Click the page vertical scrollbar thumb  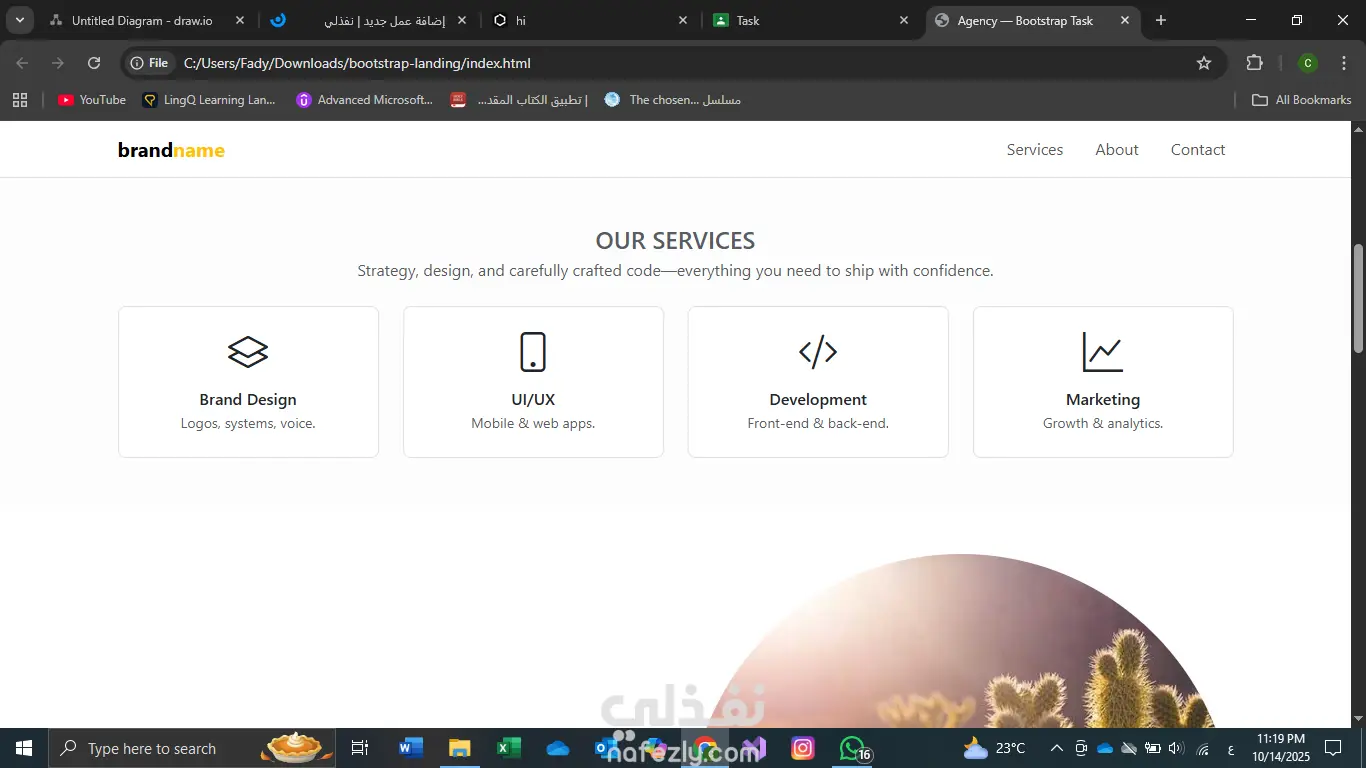click(1358, 298)
